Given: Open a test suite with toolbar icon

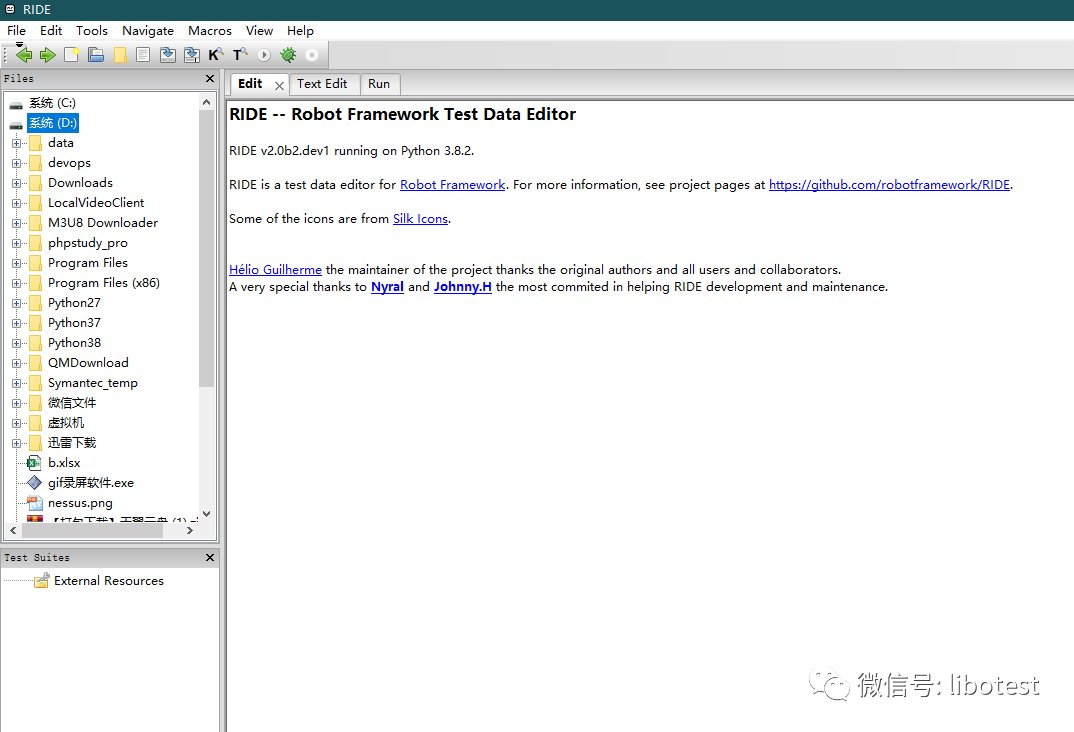Looking at the screenshot, I should 96,55.
